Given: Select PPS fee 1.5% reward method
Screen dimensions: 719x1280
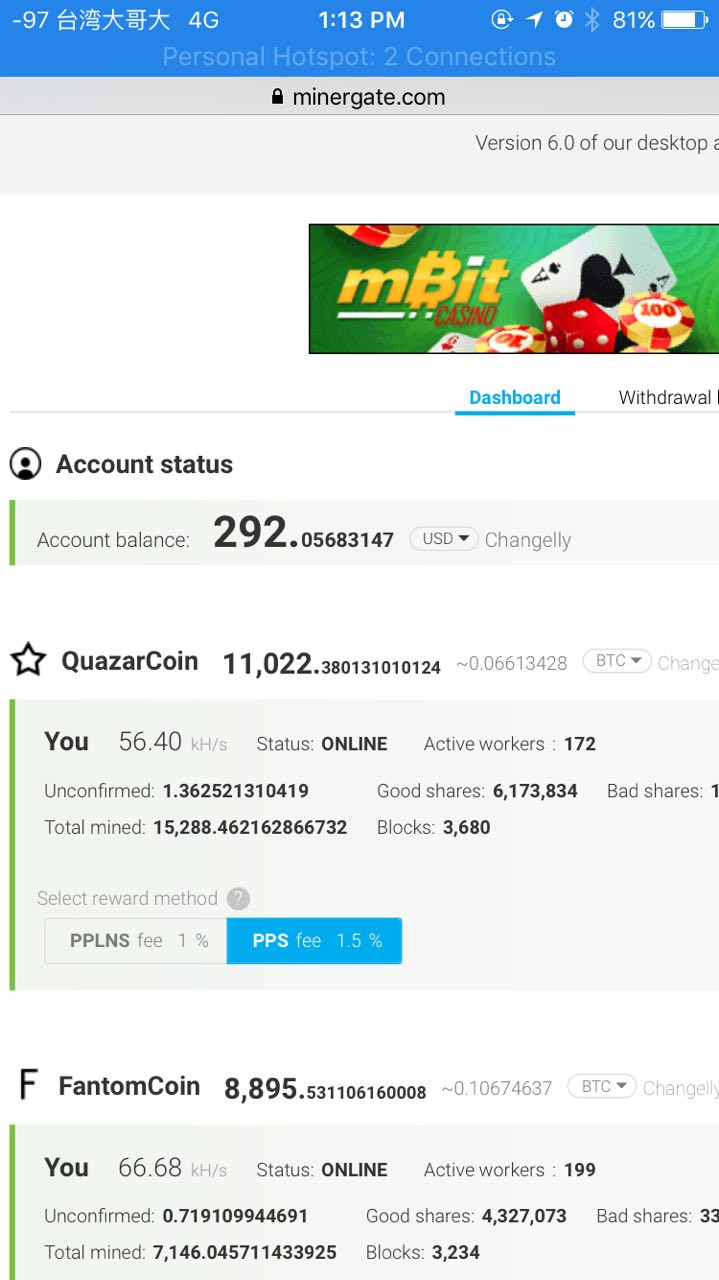Looking at the screenshot, I should [x=315, y=941].
